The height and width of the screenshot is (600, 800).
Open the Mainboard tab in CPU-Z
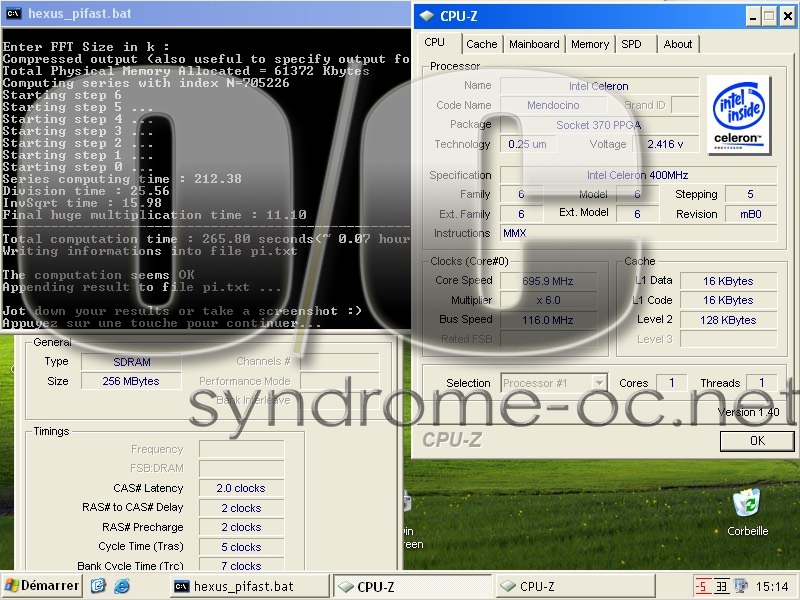pos(534,44)
